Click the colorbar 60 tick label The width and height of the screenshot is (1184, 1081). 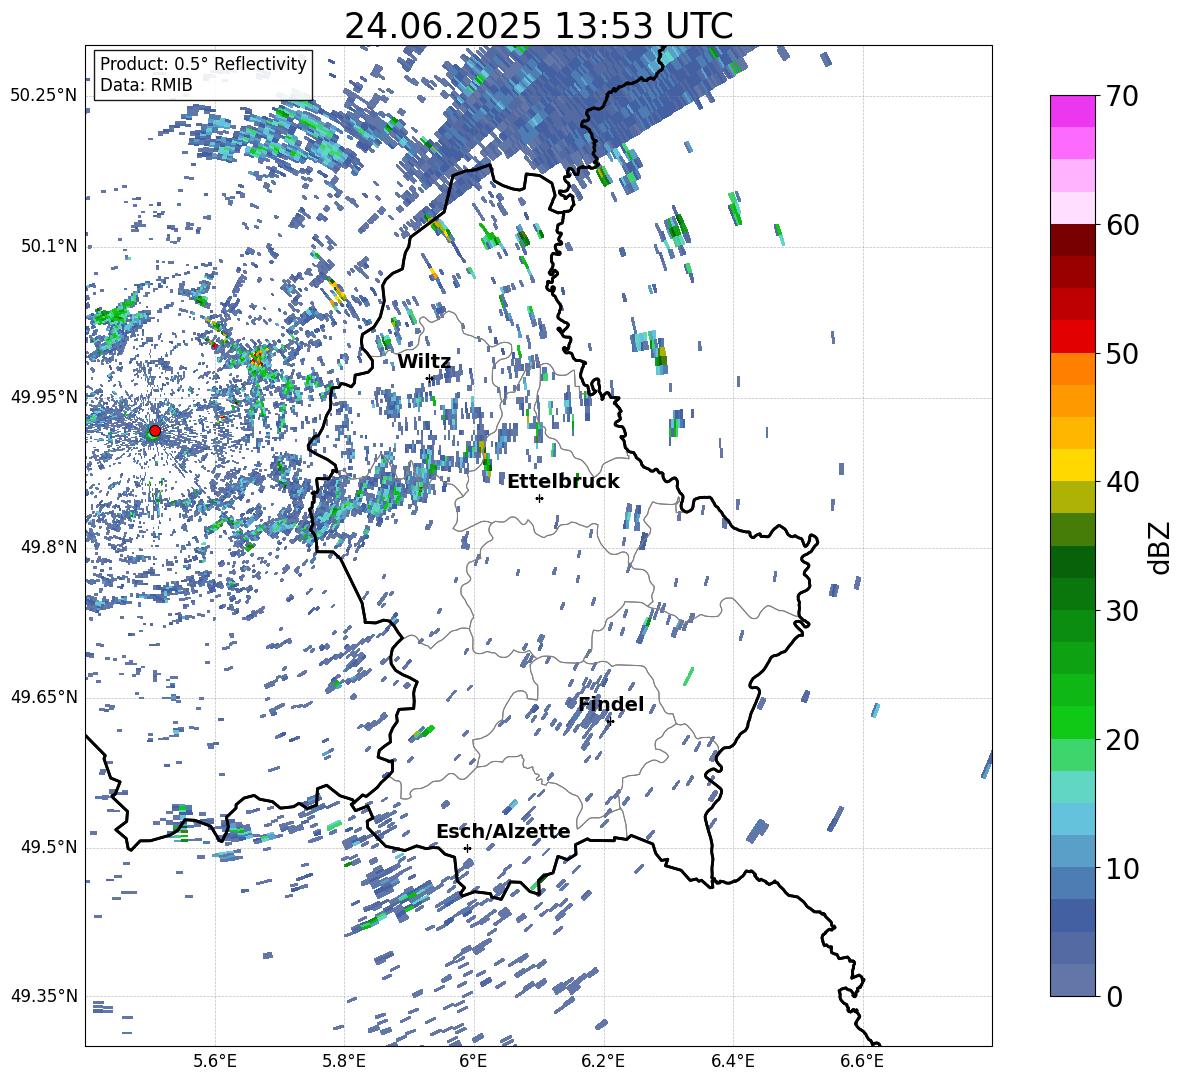point(1122,225)
